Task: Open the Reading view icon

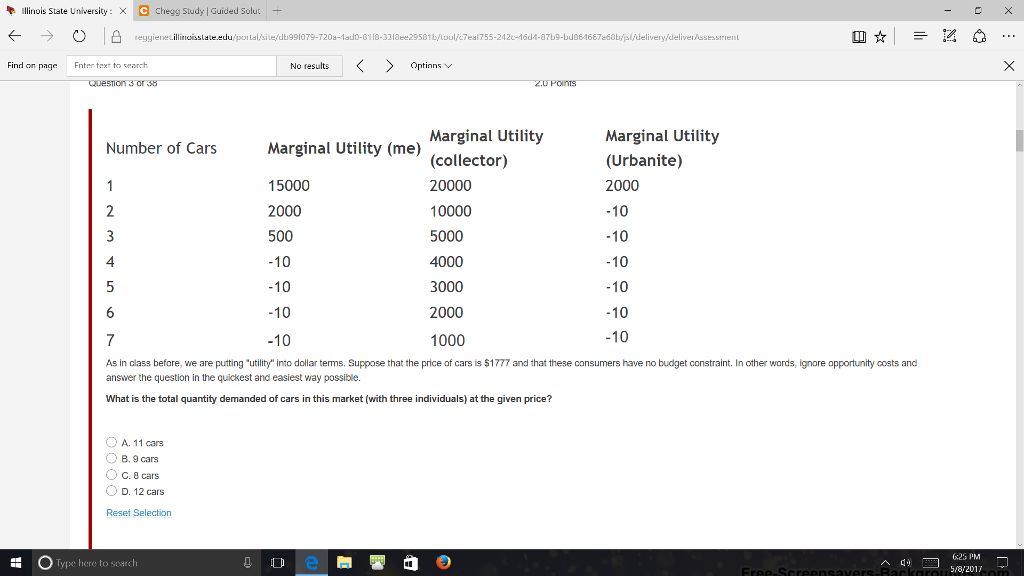Action: pos(860,37)
